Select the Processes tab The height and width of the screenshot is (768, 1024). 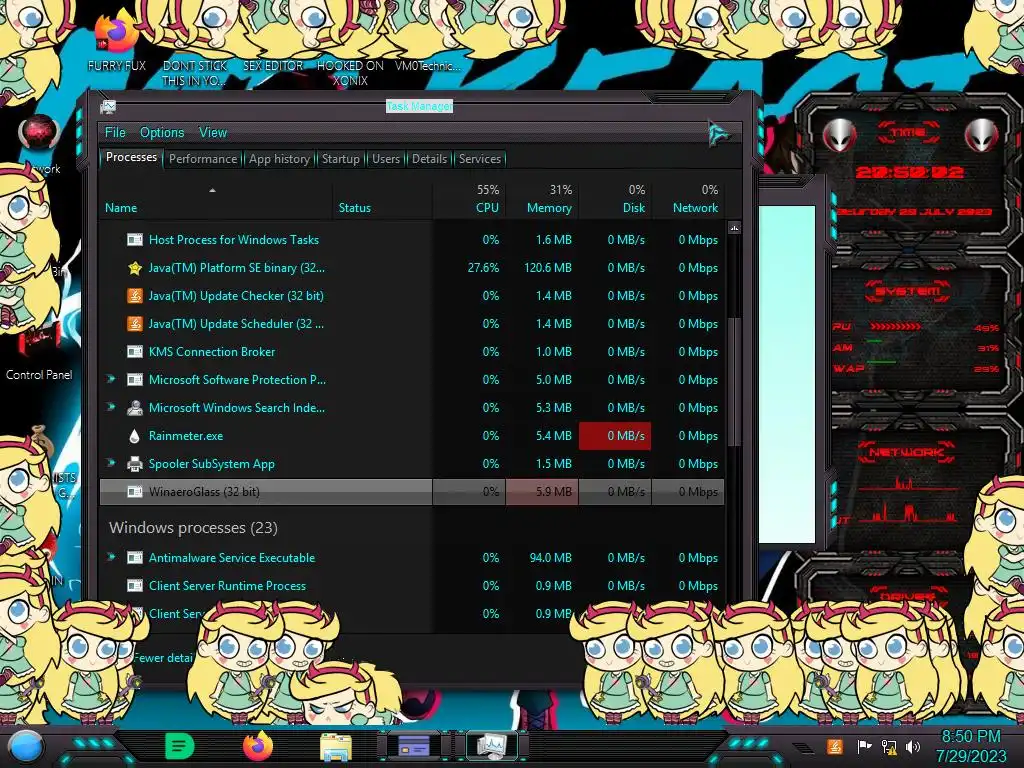(x=131, y=157)
